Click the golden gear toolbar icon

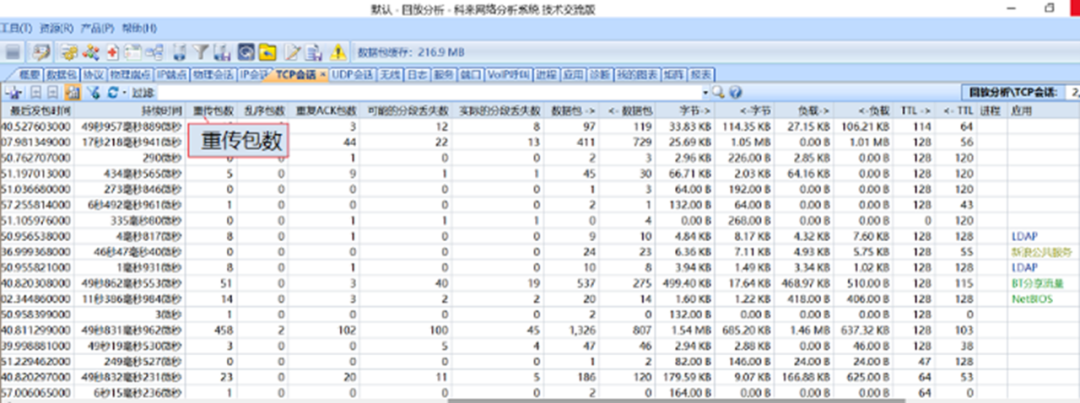coord(68,52)
